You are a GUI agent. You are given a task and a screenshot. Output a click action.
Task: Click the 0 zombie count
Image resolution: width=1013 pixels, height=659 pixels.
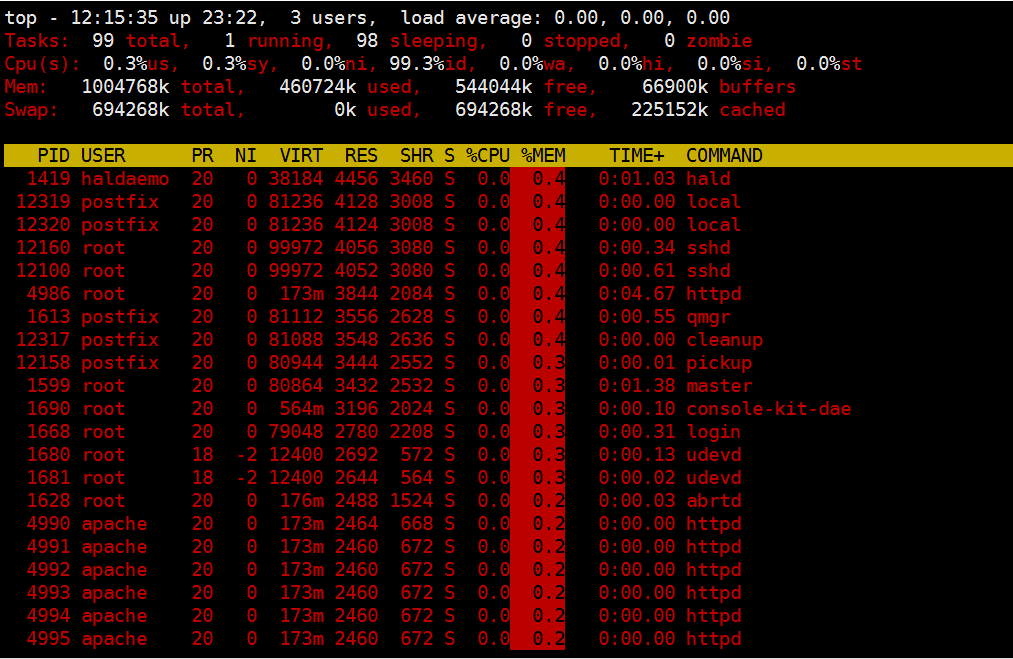(708, 41)
